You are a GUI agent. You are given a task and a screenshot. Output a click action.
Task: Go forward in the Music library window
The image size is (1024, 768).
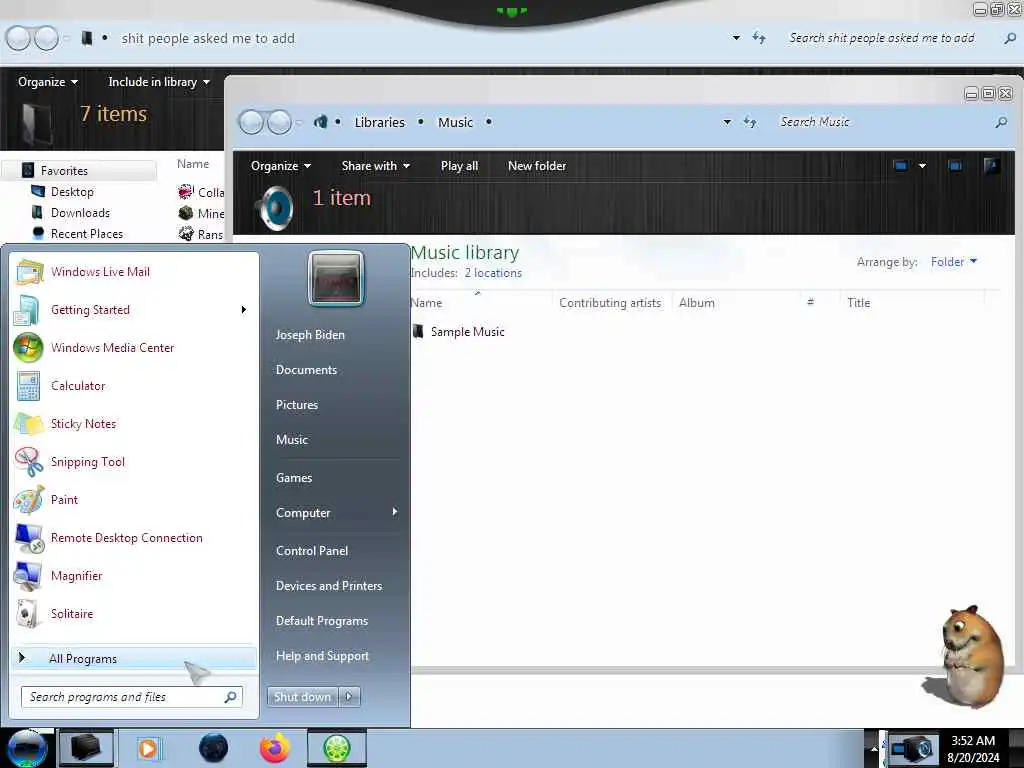click(x=280, y=122)
